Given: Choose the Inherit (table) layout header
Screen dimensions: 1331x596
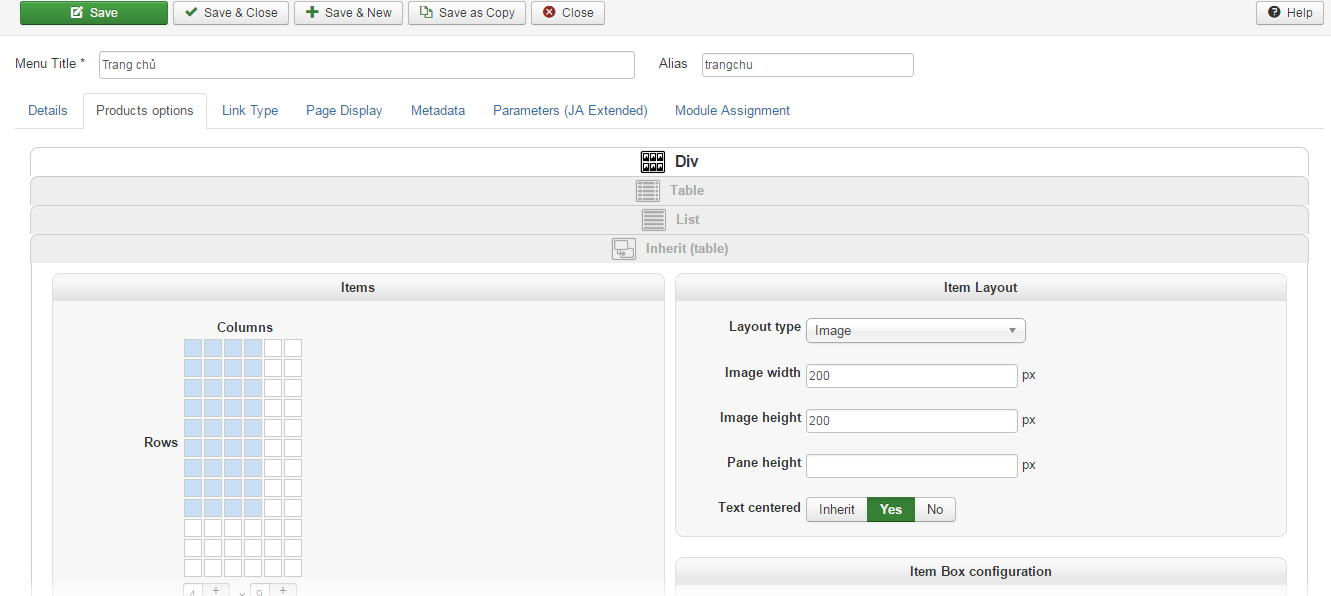Looking at the screenshot, I should click(669, 249).
